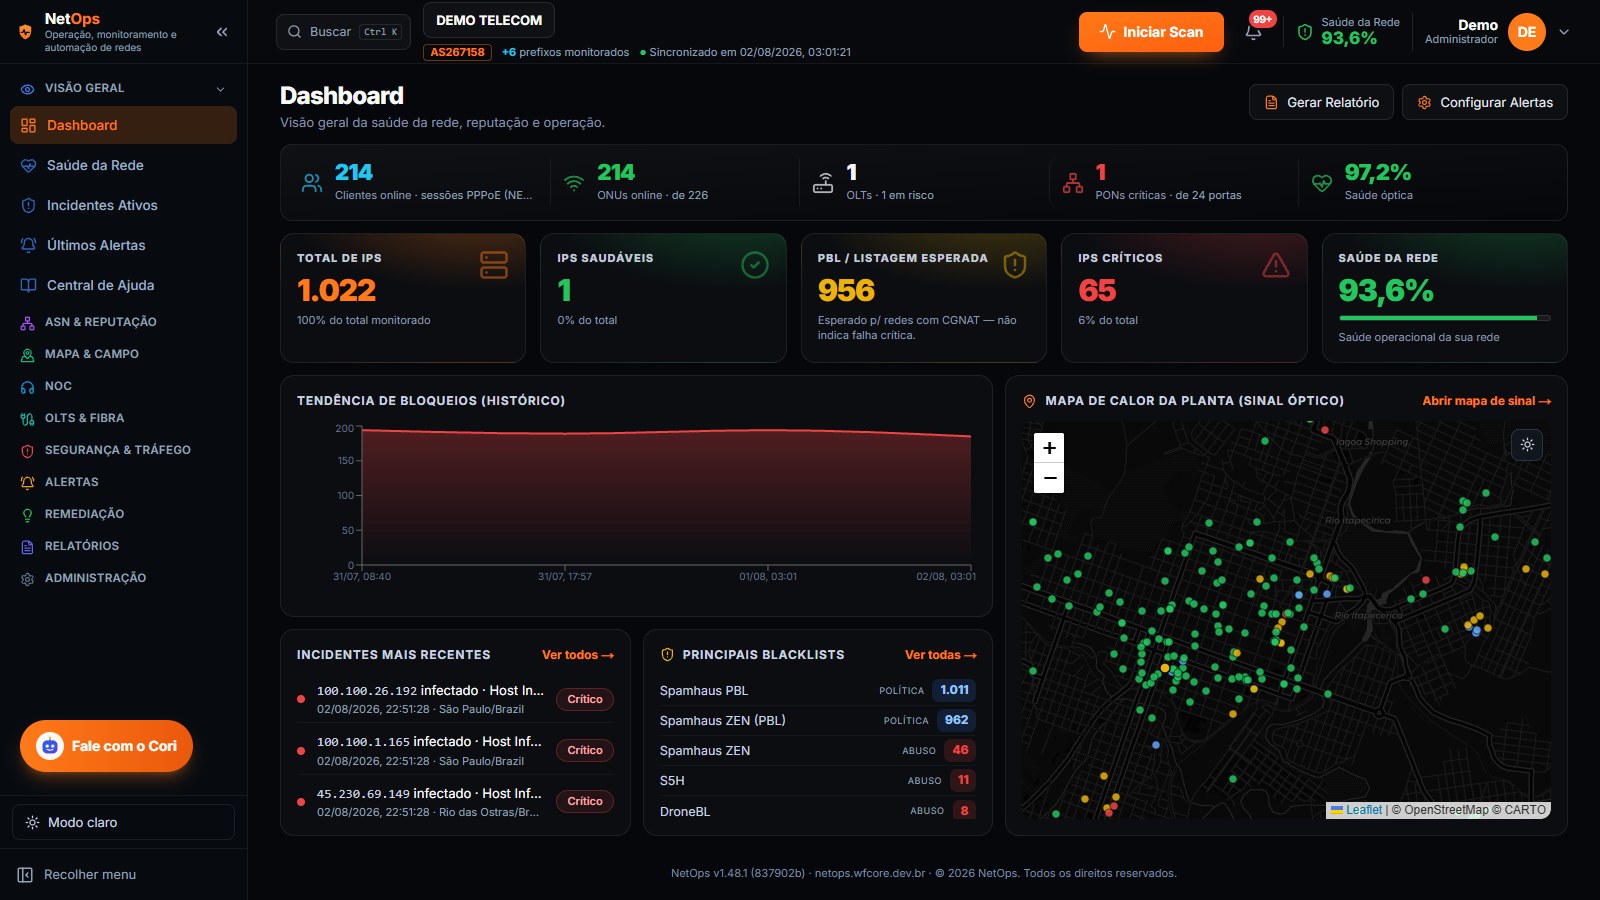The height and width of the screenshot is (900, 1600).
Task: Click the AS267158 badge
Action: point(457,52)
